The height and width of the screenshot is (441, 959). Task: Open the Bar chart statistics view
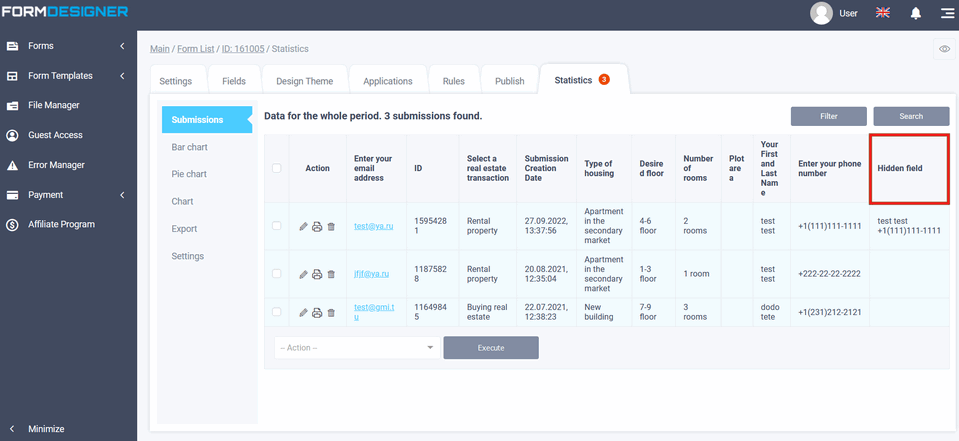coord(190,147)
